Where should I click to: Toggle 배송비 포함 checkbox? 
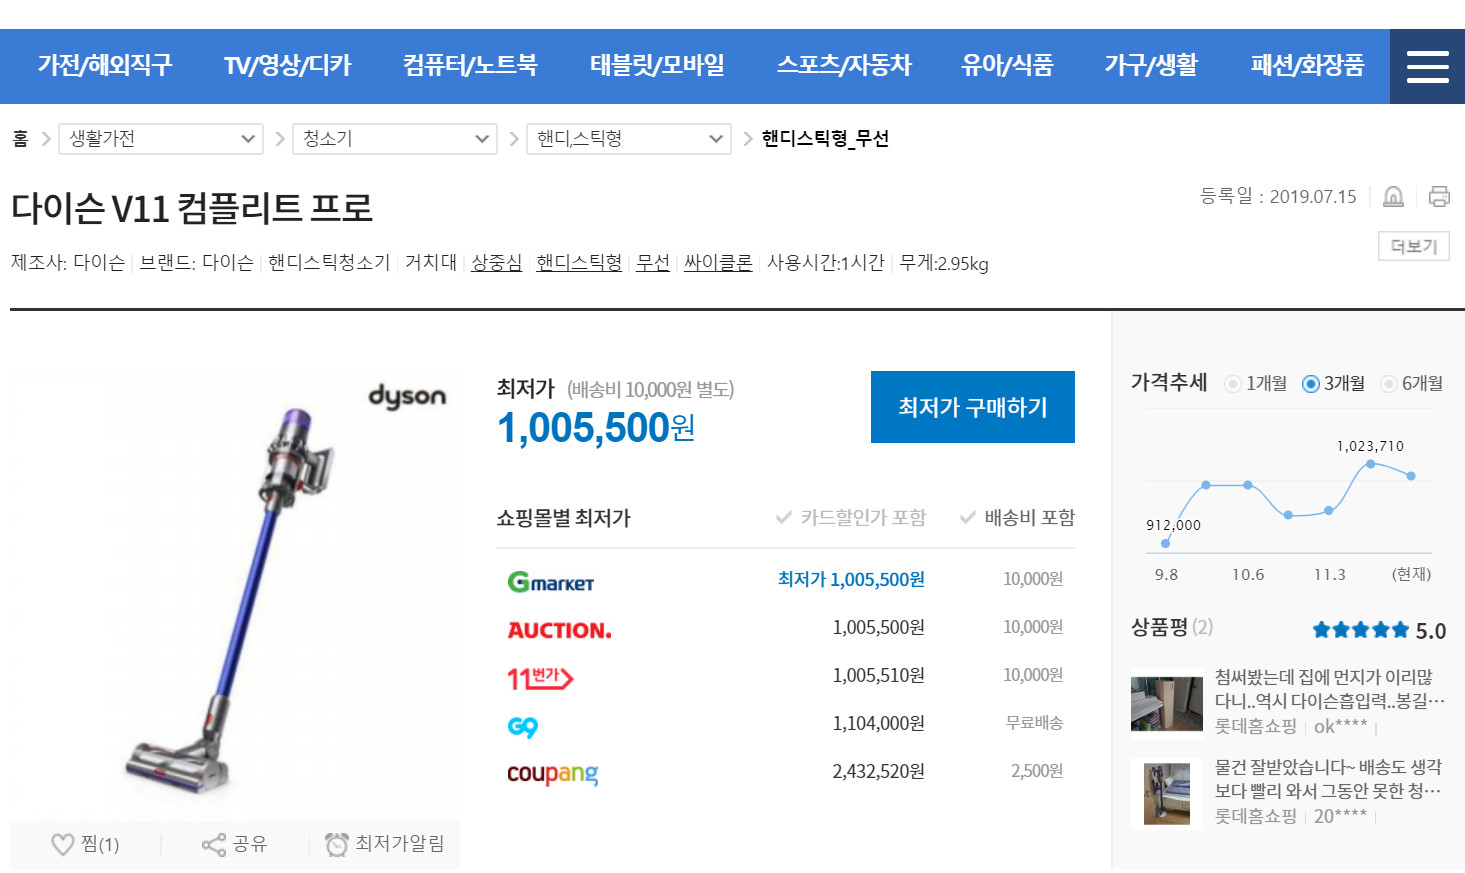(1017, 517)
